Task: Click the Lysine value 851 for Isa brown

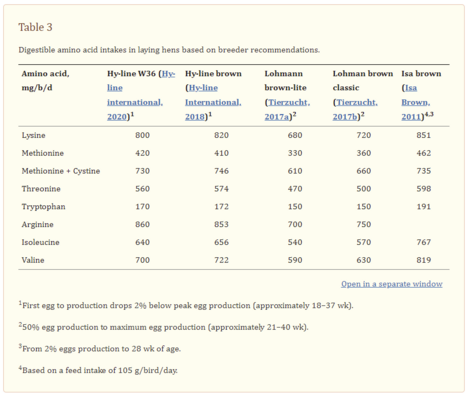Action: [423, 135]
